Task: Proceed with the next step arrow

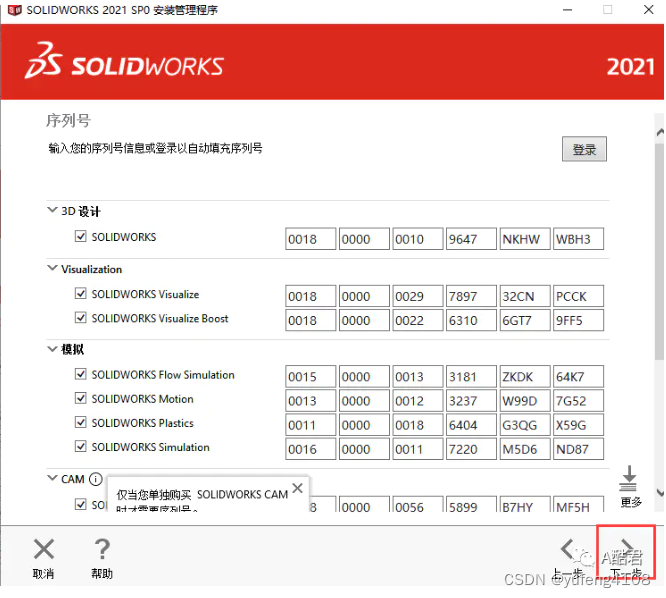Action: click(627, 548)
